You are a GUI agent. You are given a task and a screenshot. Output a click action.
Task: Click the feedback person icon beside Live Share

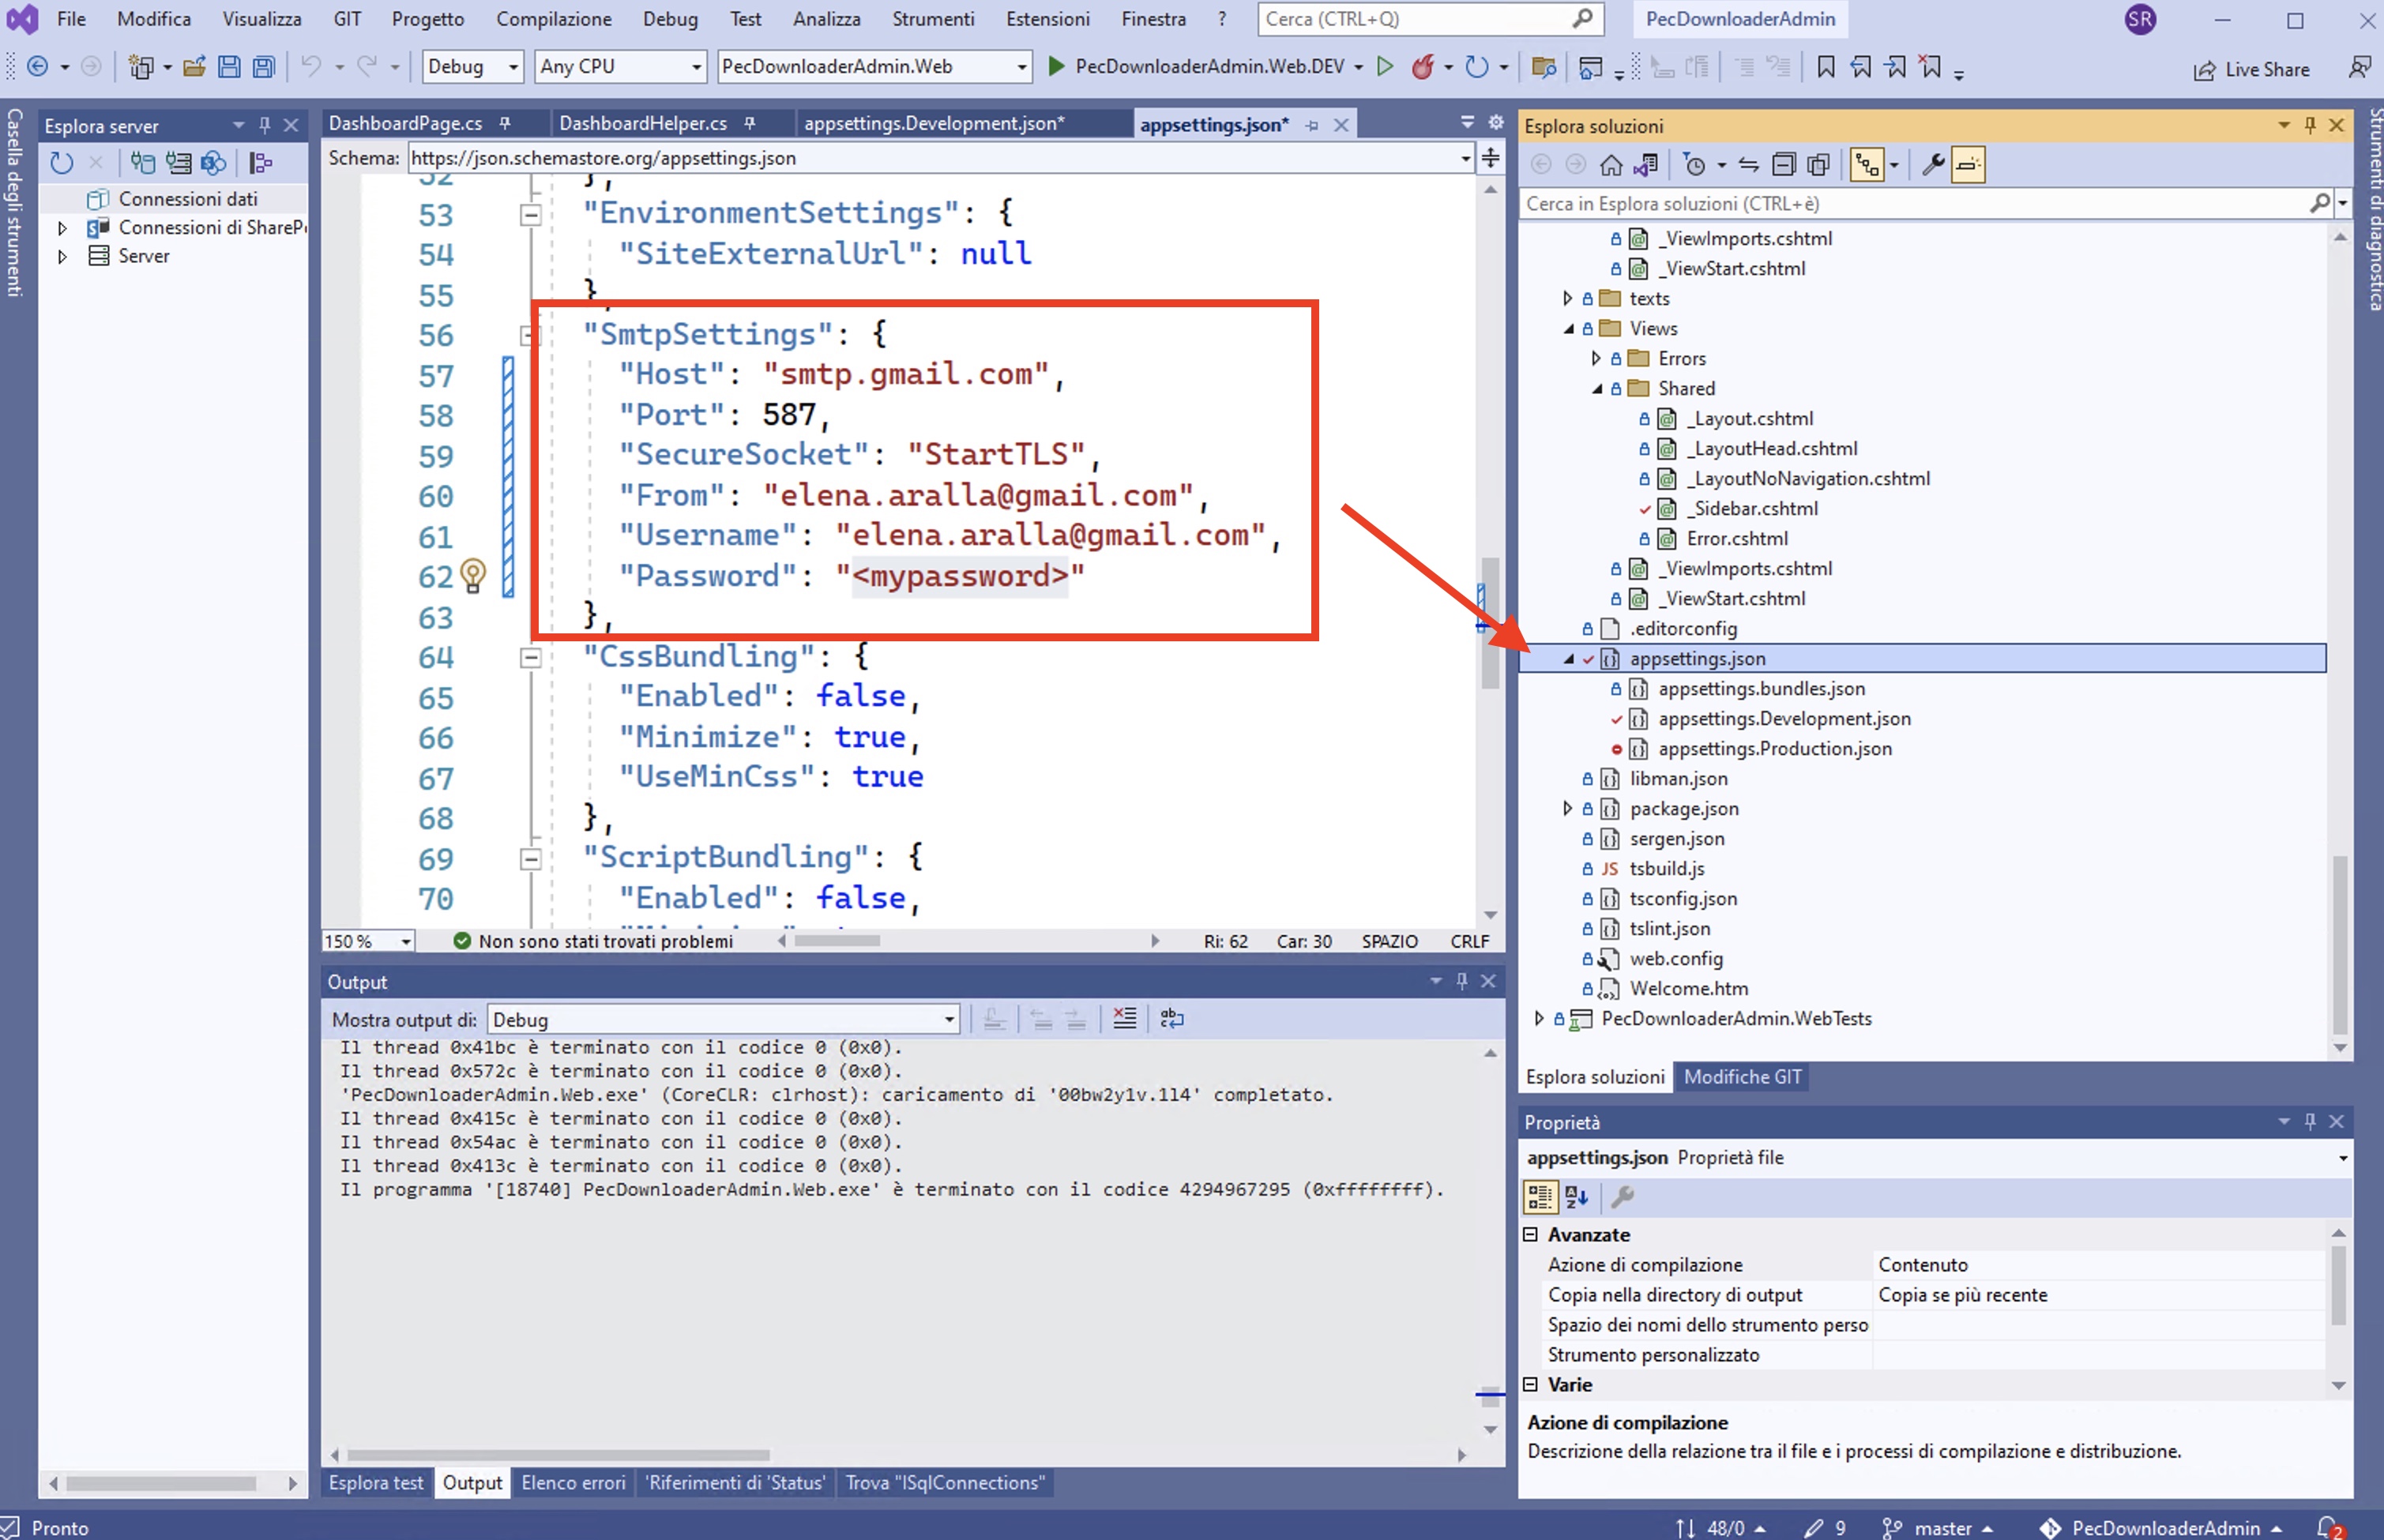(x=2359, y=68)
